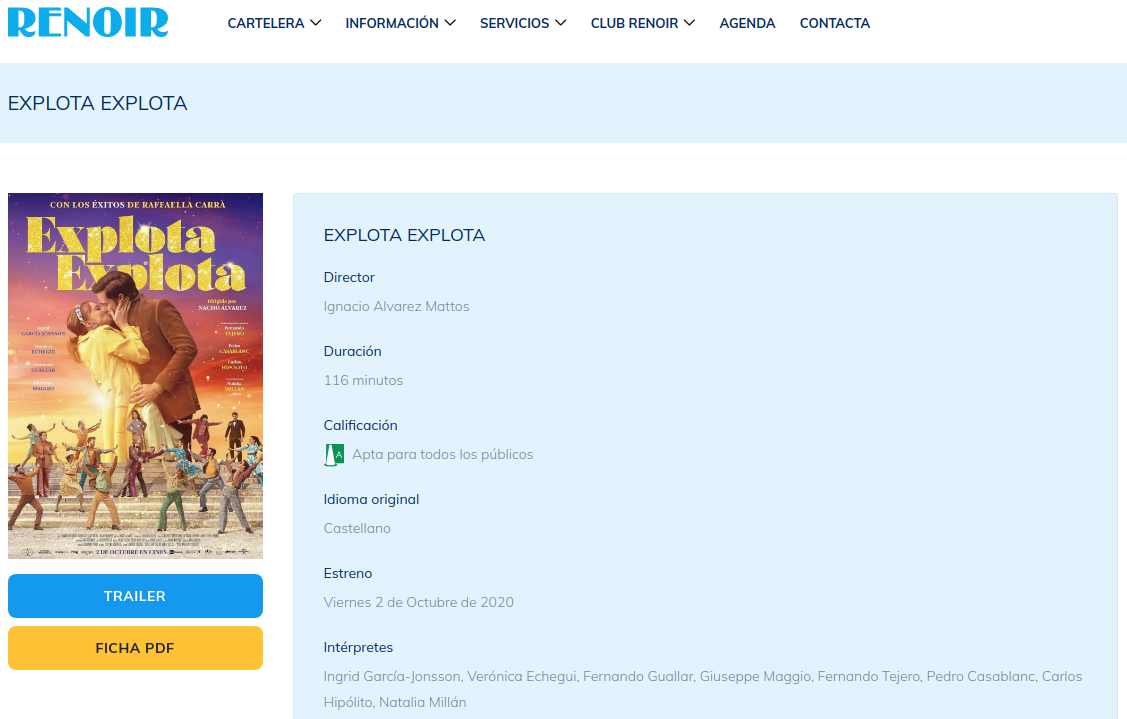Click the Duración label
This screenshot has height=719, width=1127.
[352, 352]
